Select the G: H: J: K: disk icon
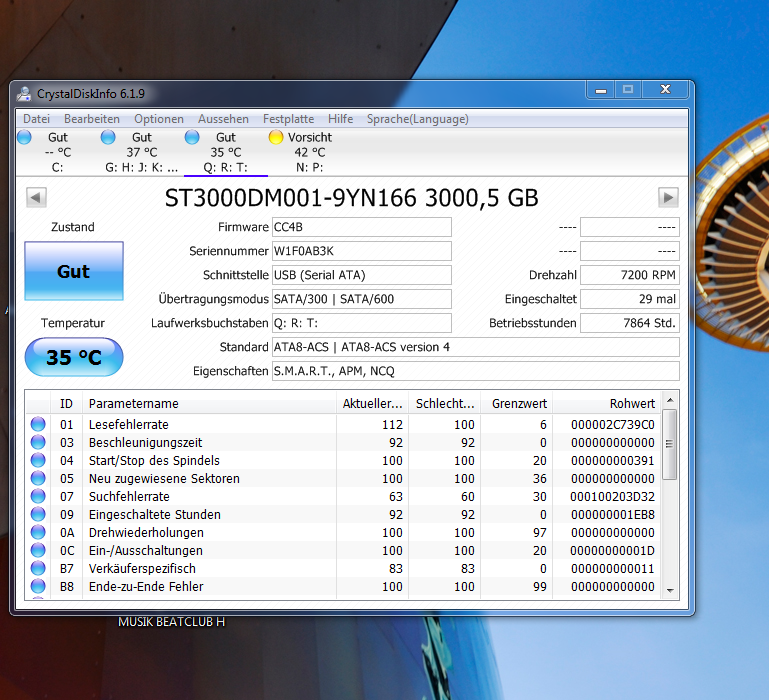 pyautogui.click(x=108, y=137)
